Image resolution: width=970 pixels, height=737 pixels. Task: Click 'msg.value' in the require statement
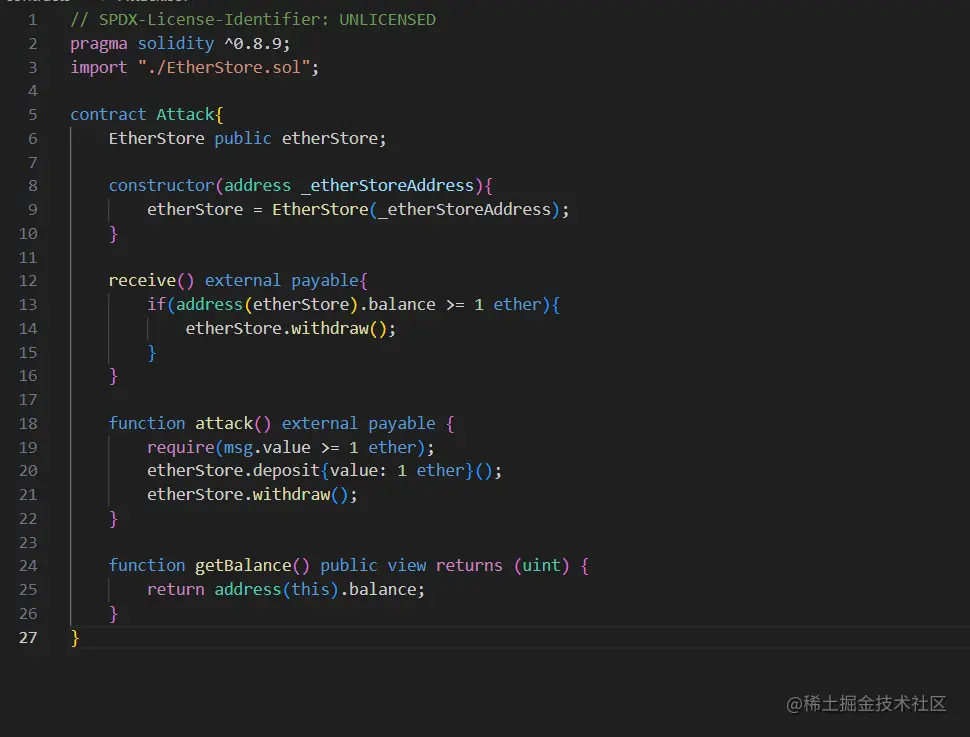267,447
